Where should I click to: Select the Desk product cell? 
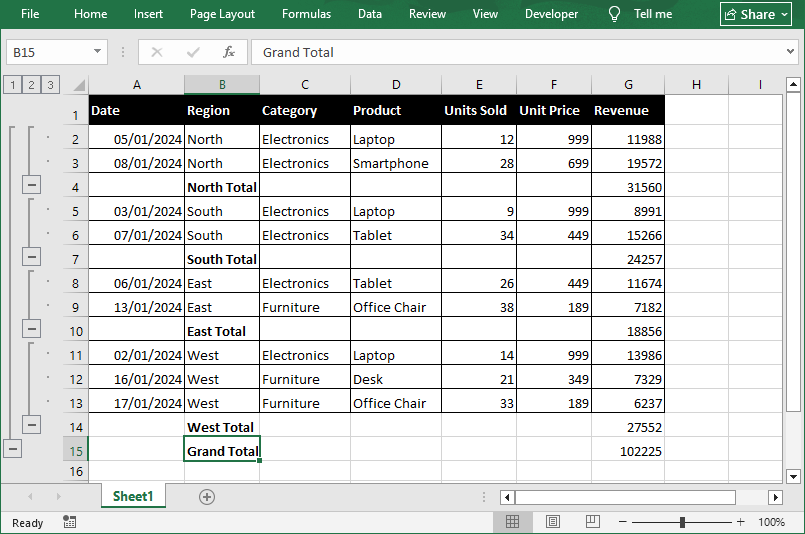396,379
